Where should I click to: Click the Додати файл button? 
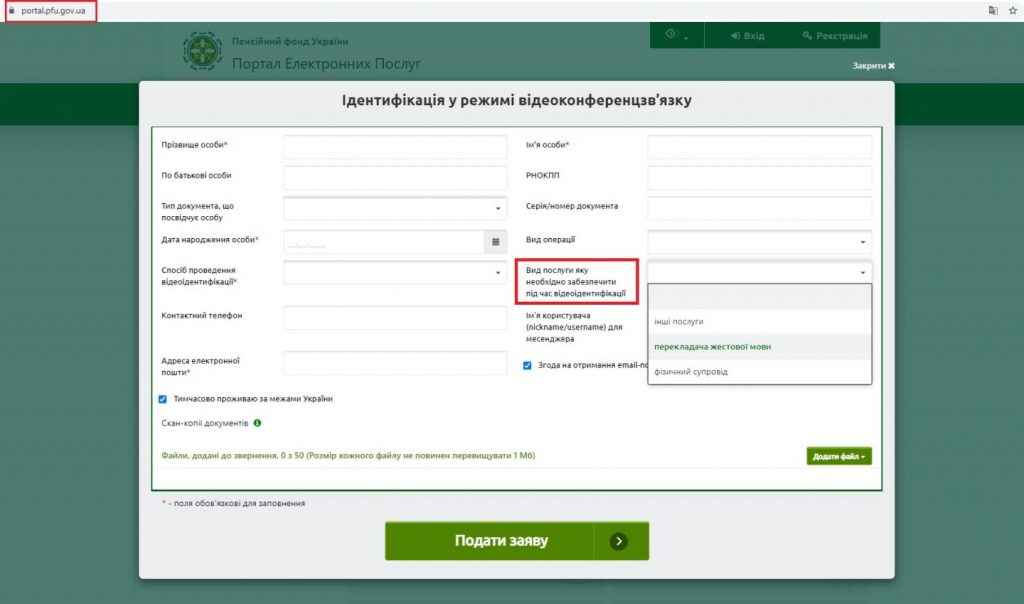click(x=839, y=456)
